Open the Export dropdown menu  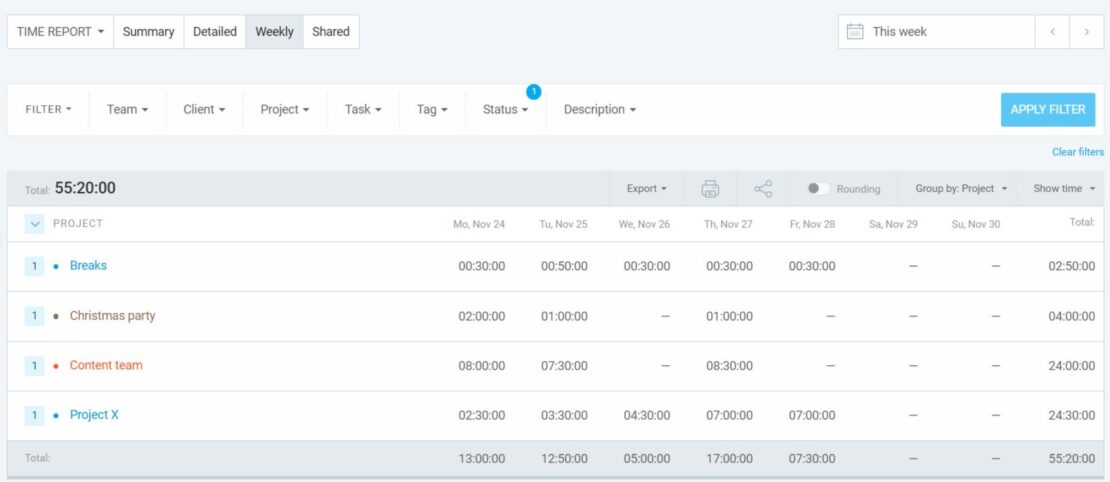[646, 189]
